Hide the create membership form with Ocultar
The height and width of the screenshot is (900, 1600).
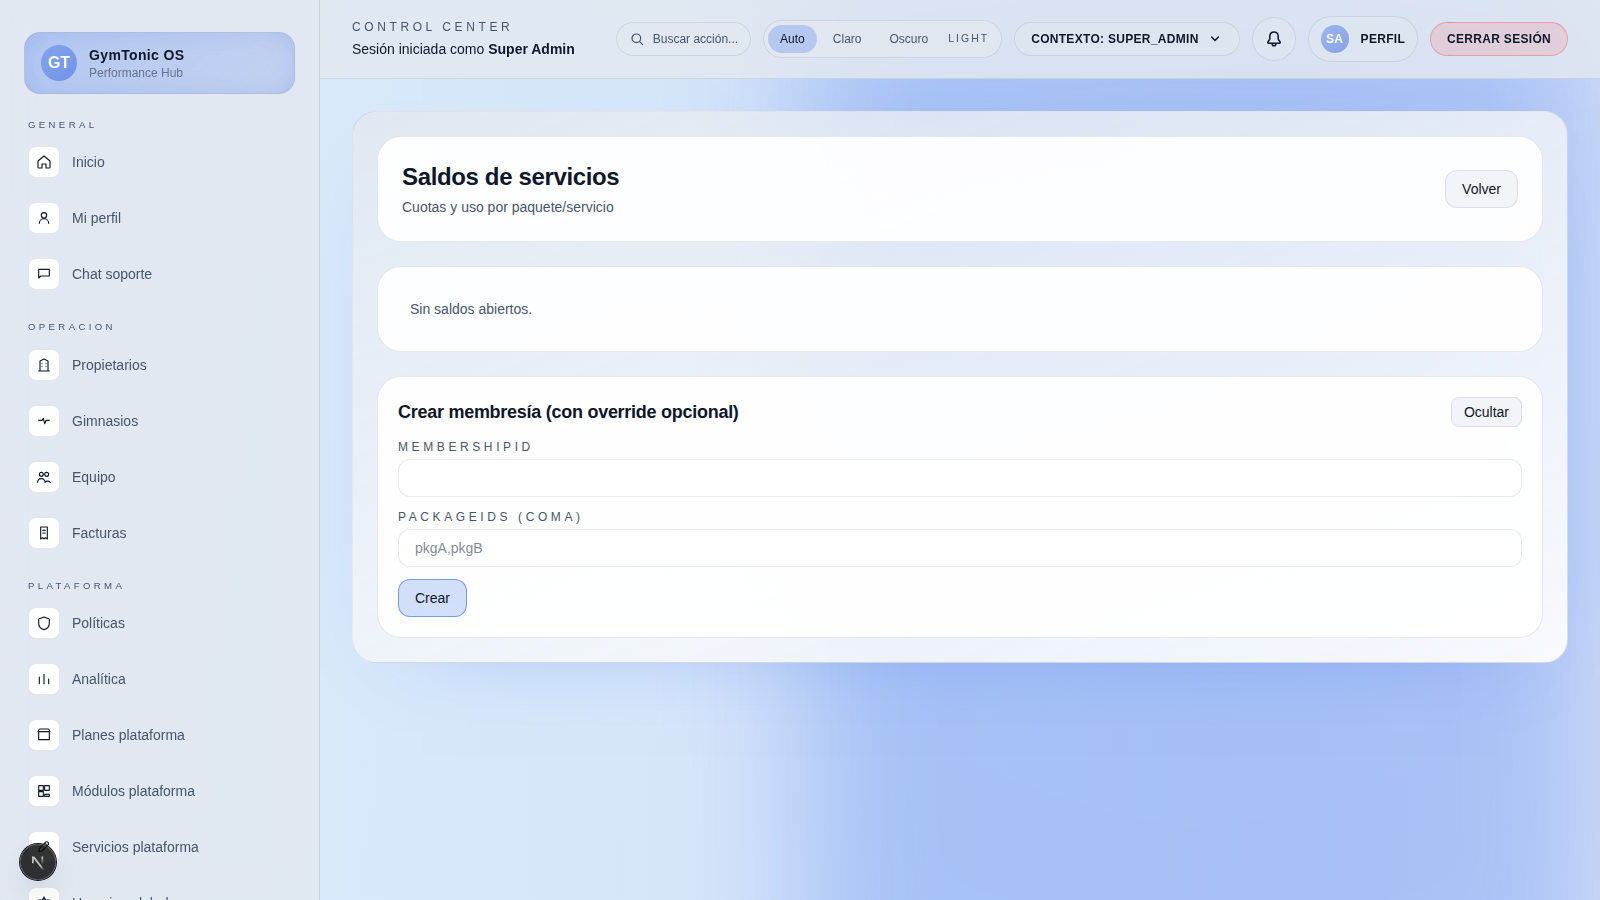(x=1485, y=412)
